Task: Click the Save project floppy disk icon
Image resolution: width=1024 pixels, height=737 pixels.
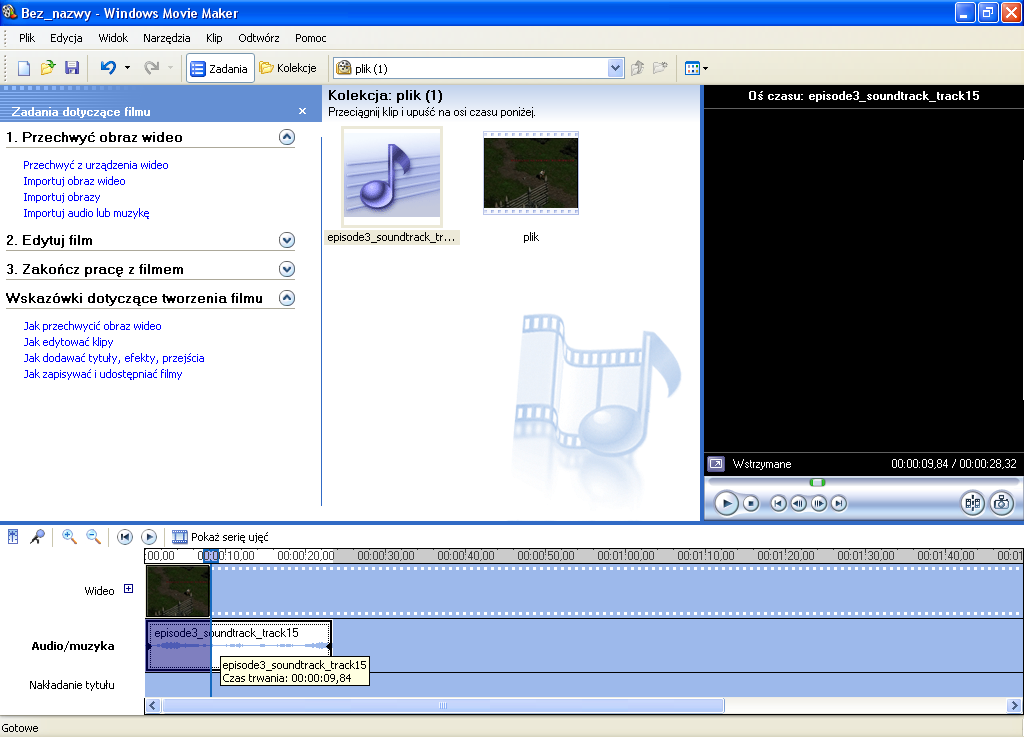Action: coord(72,68)
